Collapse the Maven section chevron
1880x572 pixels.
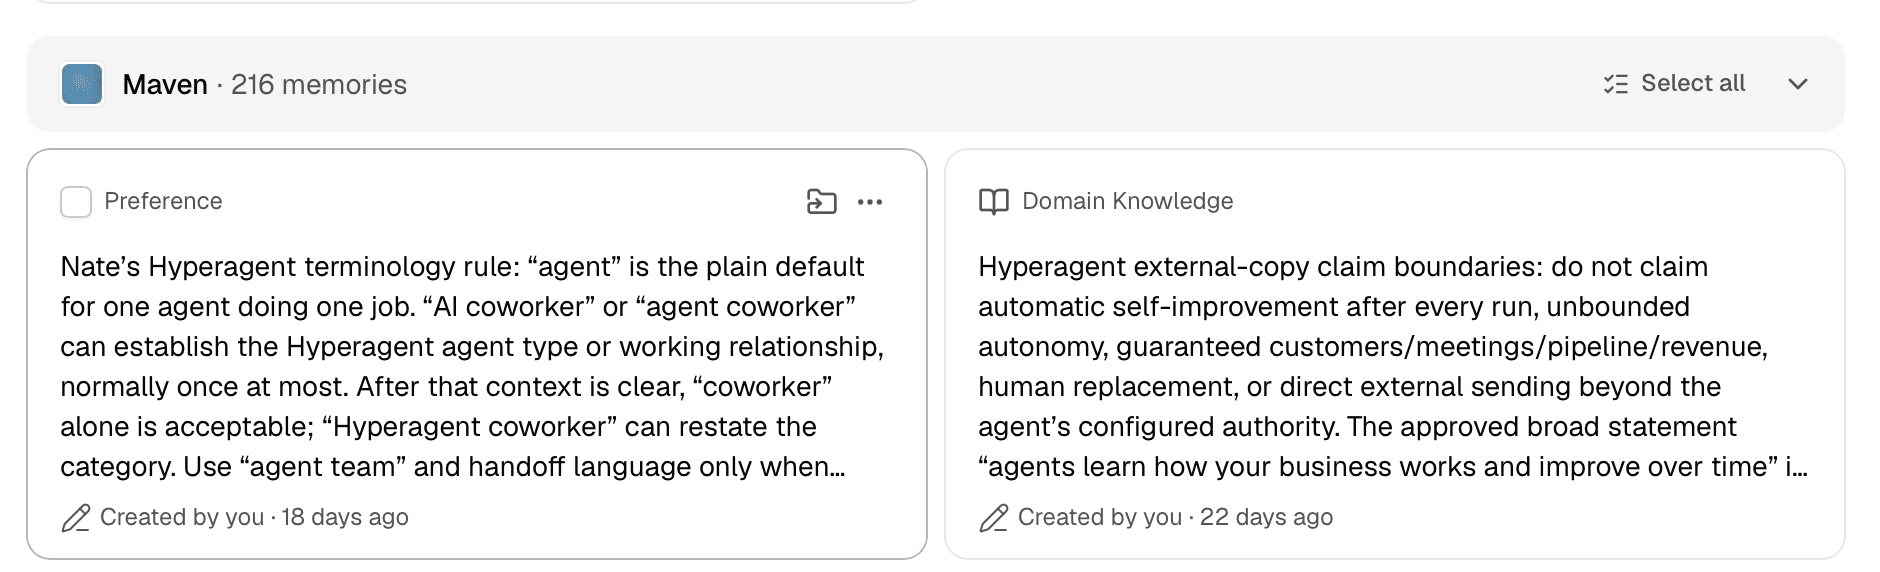pyautogui.click(x=1797, y=84)
